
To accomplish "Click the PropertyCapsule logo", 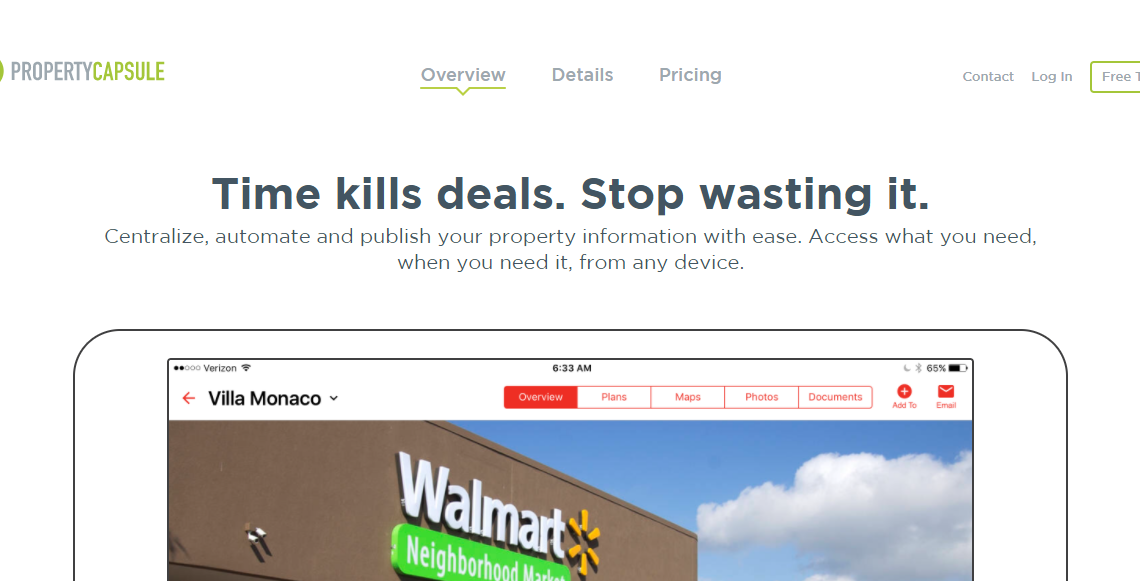I will pyautogui.click(x=82, y=71).
